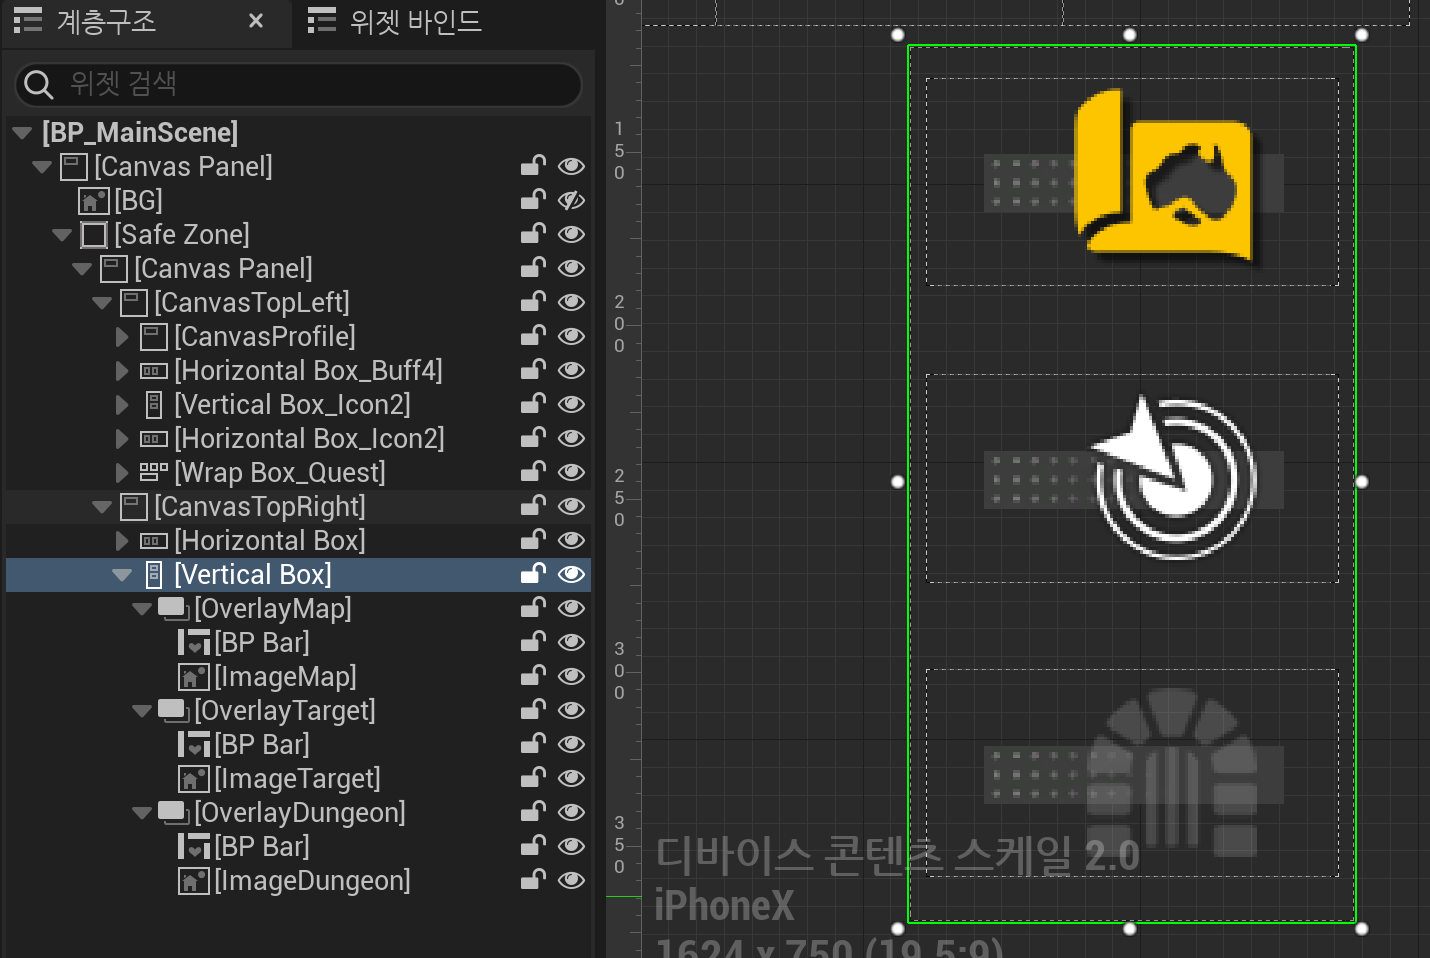
Task: Click the ImageDungeon image icon
Action: click(194, 881)
